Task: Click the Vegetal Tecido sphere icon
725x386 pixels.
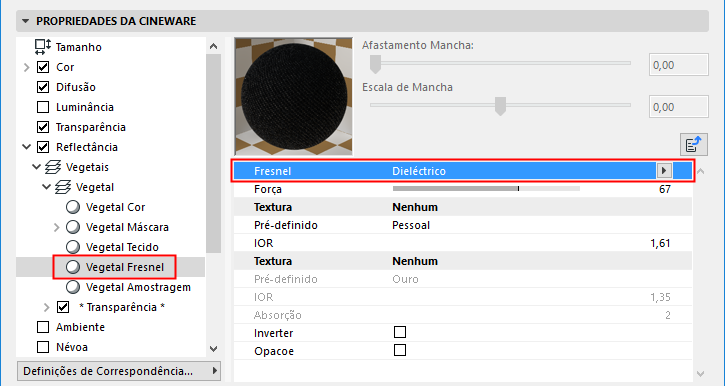Action: pos(73,247)
